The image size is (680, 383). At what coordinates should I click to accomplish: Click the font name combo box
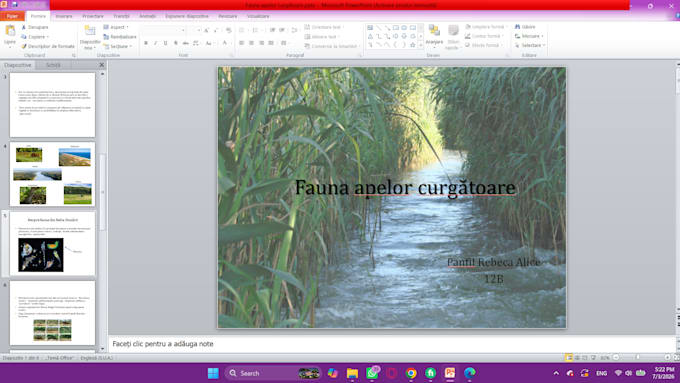164,30
